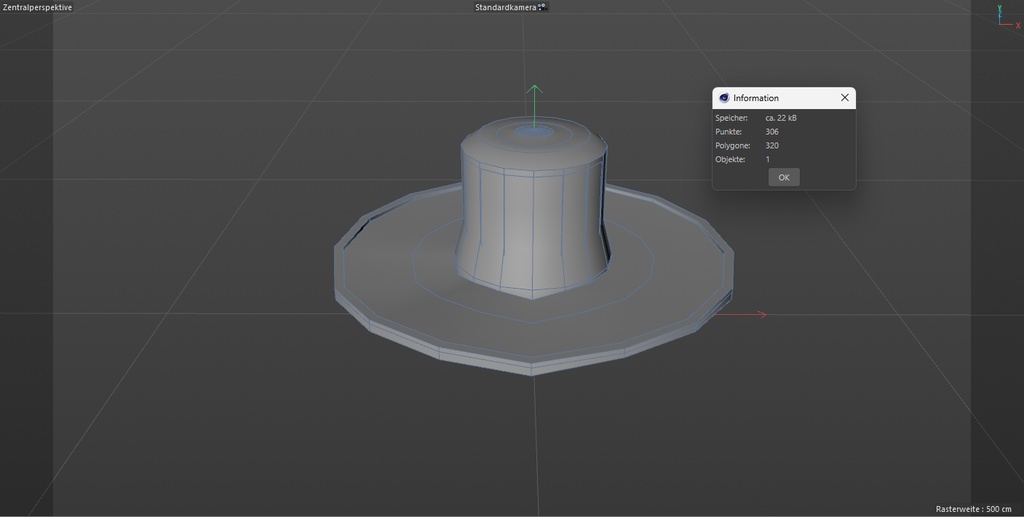Grab the red X-axis arrow handle
Viewport: 1024px width, 517px height.
pyautogui.click(x=760, y=315)
